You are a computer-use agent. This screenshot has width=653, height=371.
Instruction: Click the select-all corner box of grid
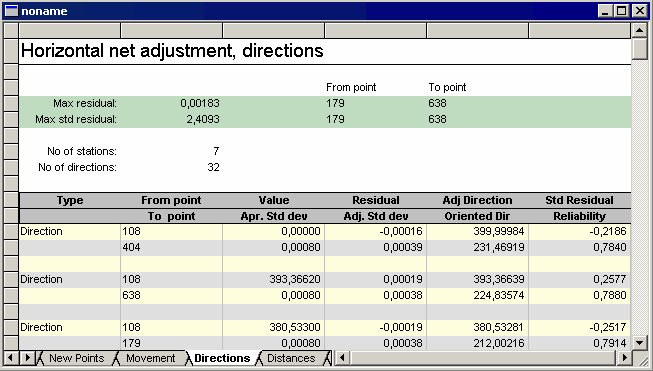point(11,30)
